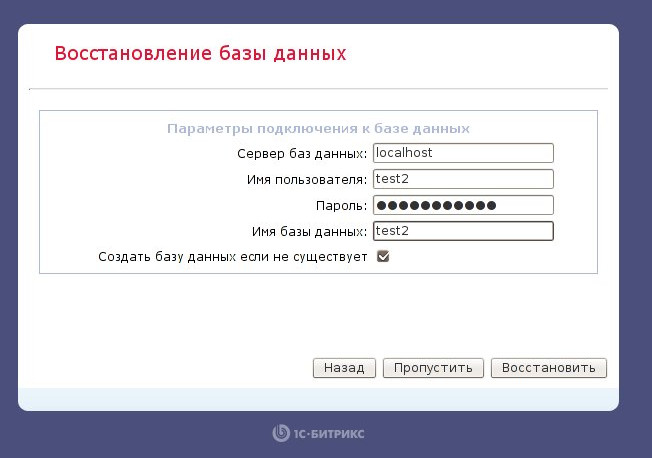The image size is (652, 458).
Task: Toggle the create database if missing checkbox
Action: pyautogui.click(x=383, y=256)
